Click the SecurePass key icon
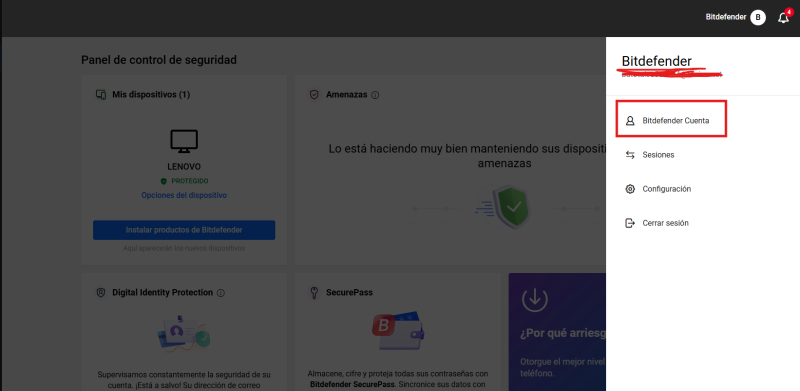This screenshot has height=391, width=800. (315, 292)
